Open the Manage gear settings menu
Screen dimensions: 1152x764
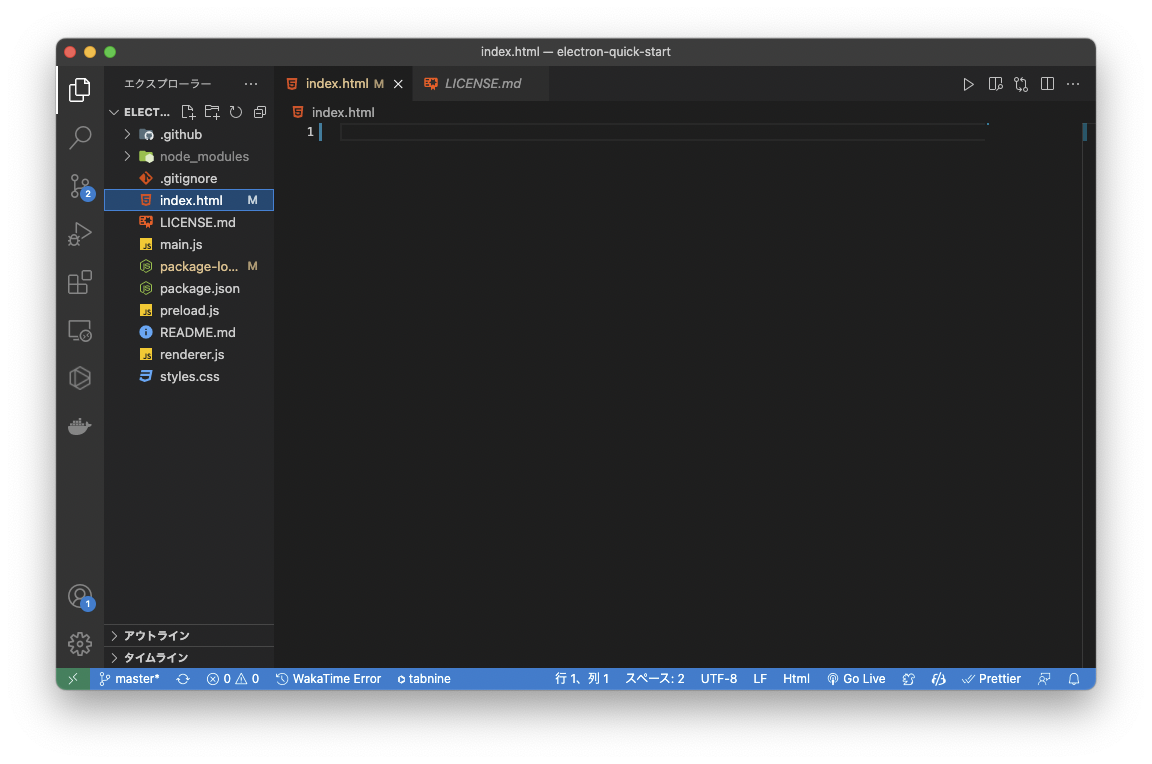point(79,644)
